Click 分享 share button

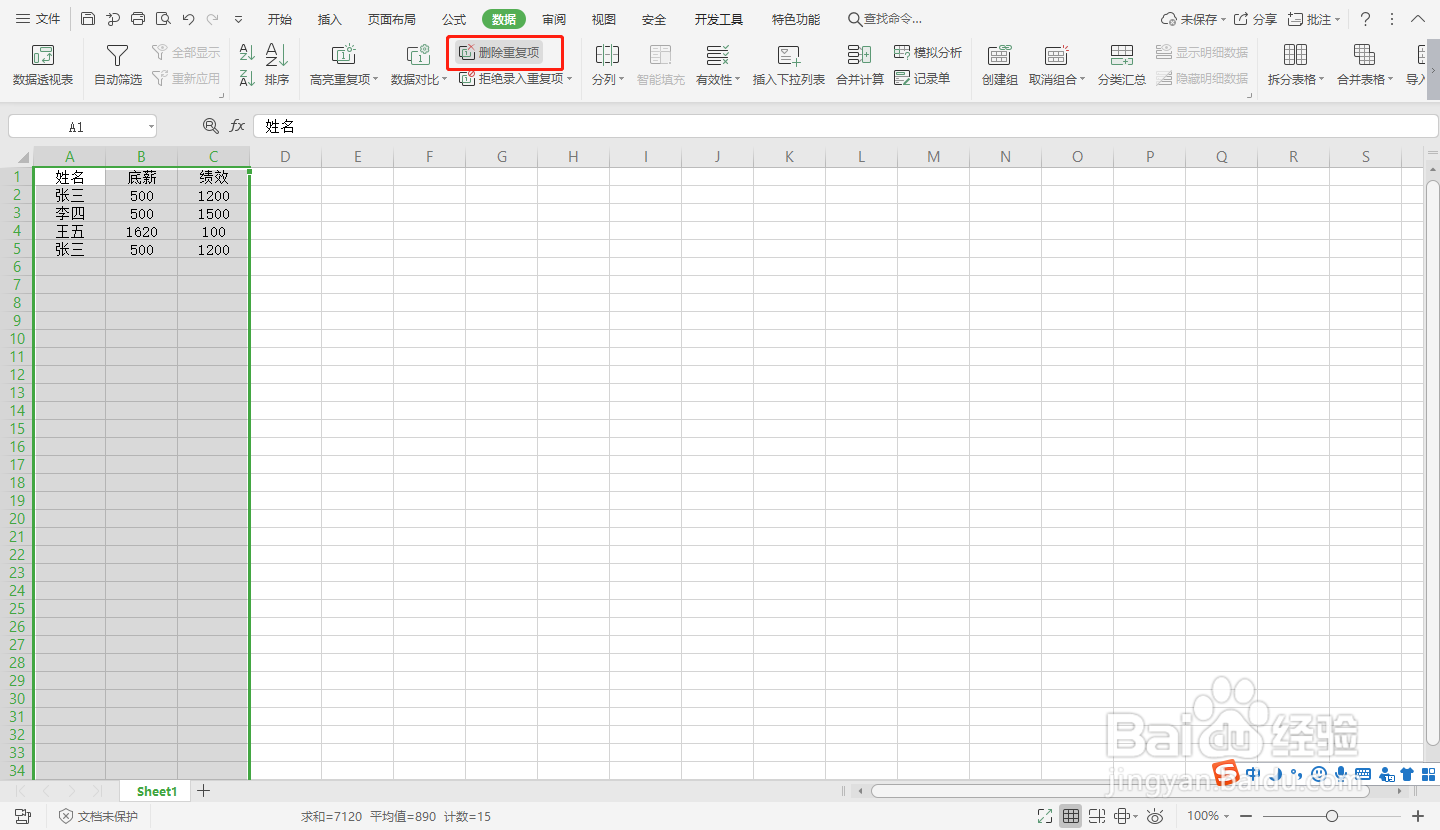(1256, 19)
